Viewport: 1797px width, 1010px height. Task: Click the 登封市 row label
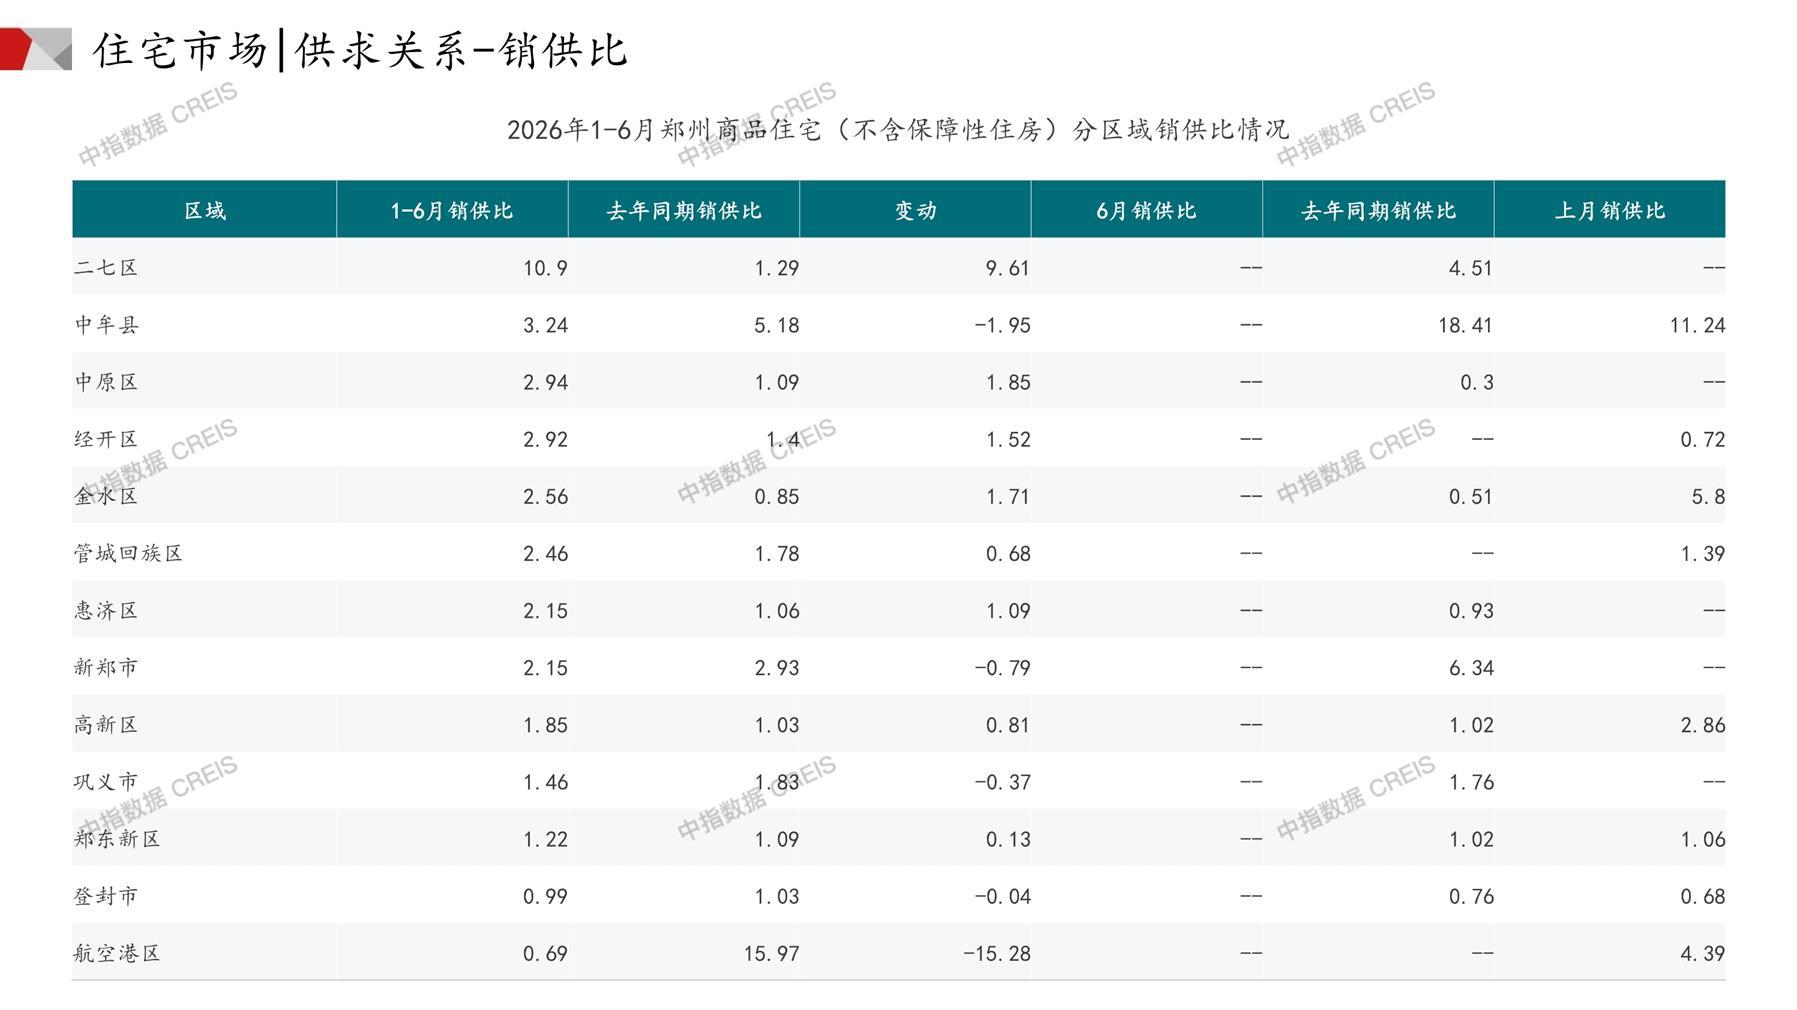pos(106,896)
